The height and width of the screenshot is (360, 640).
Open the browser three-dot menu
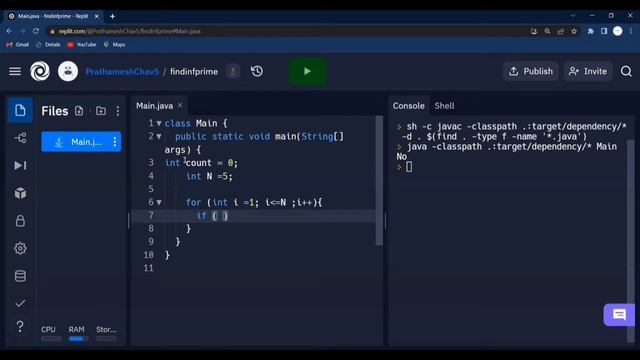pos(631,31)
